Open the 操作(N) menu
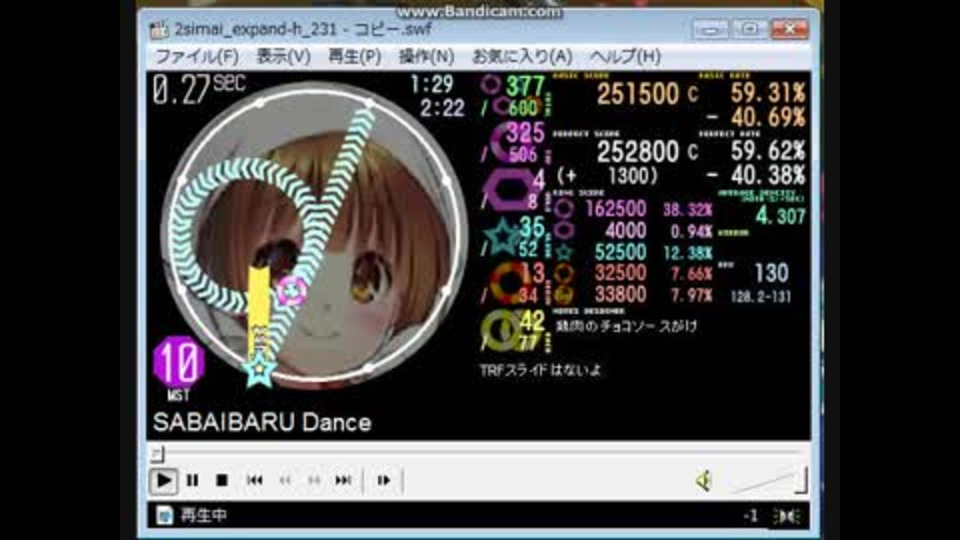Viewport: 960px width, 540px height. click(426, 57)
